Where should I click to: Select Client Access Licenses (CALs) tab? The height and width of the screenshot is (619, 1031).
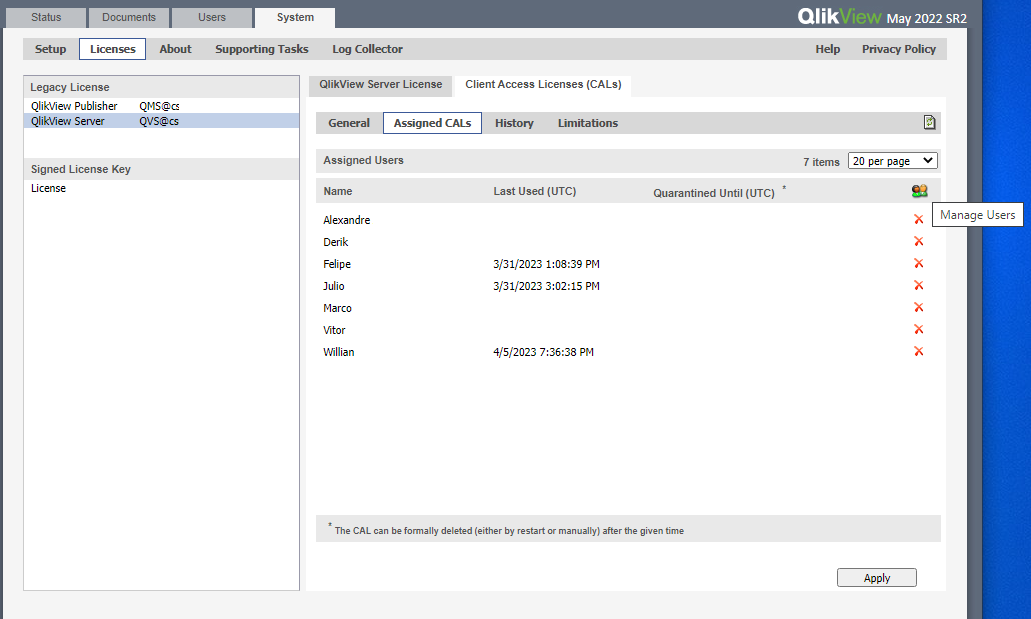click(543, 84)
